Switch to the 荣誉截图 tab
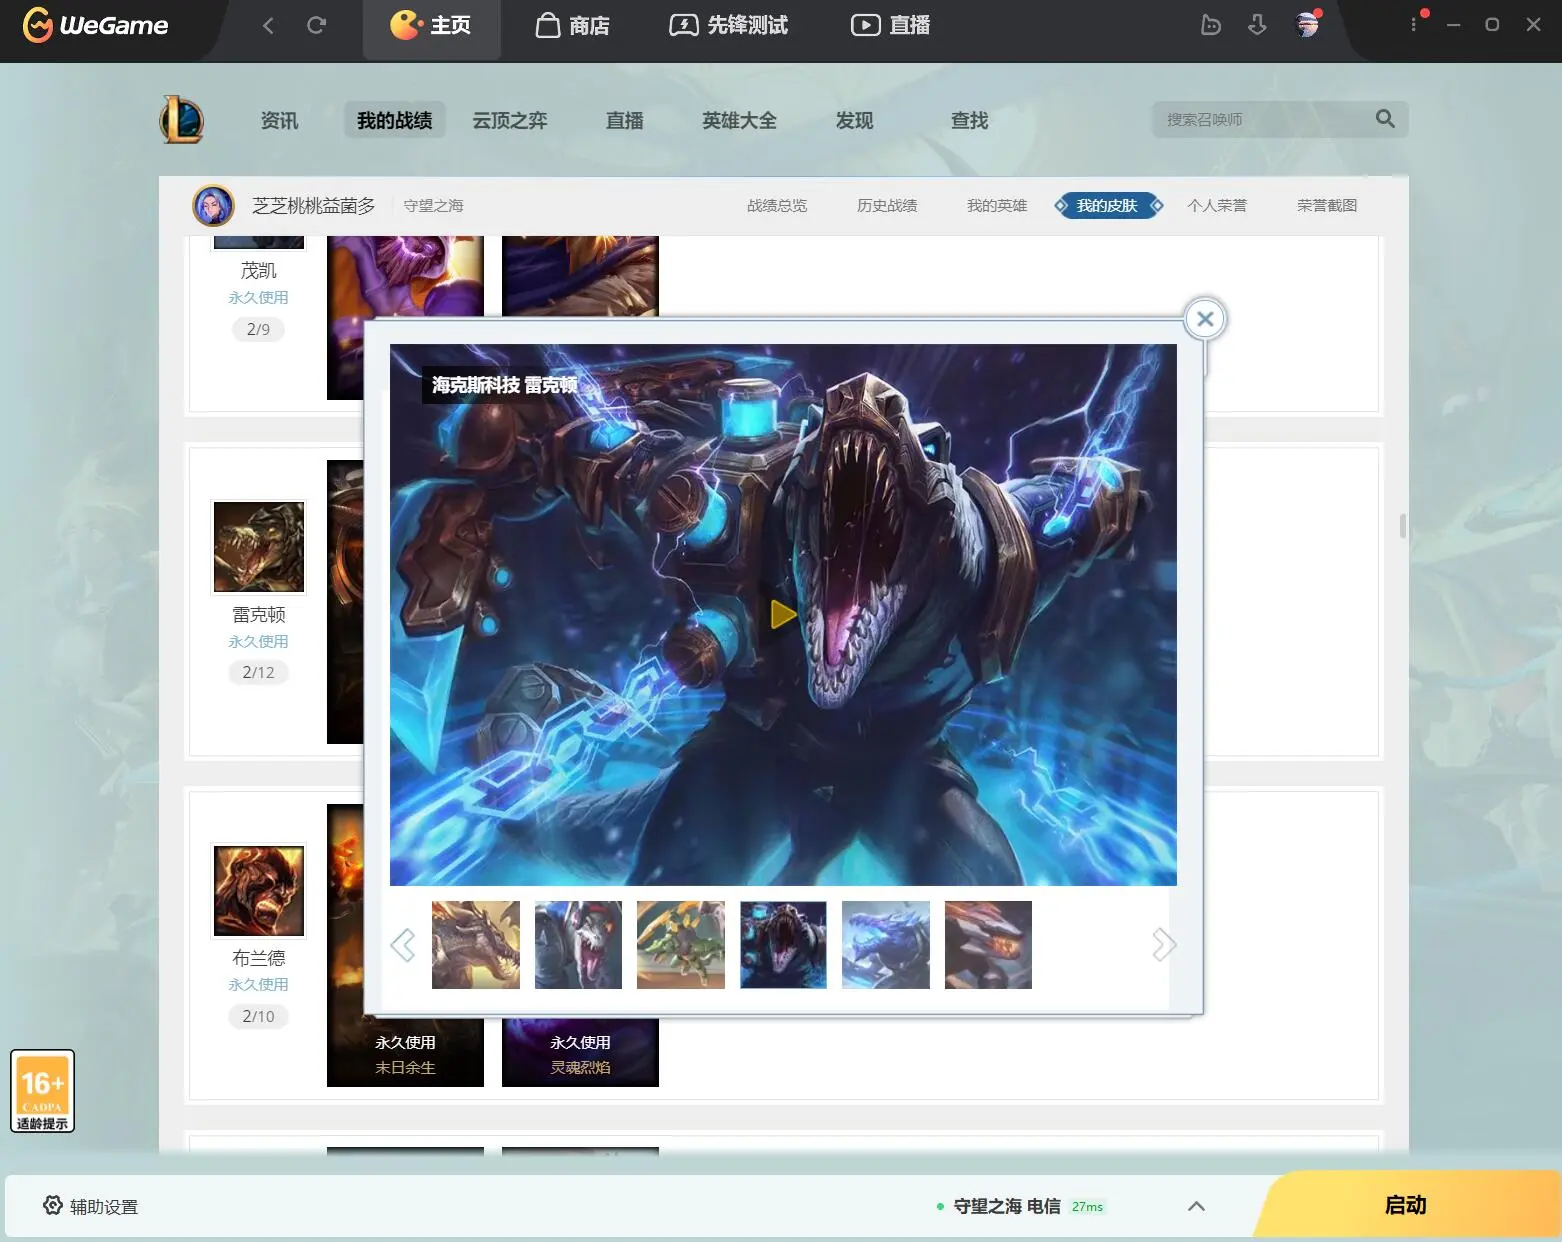The image size is (1562, 1242). pyautogui.click(x=1327, y=206)
